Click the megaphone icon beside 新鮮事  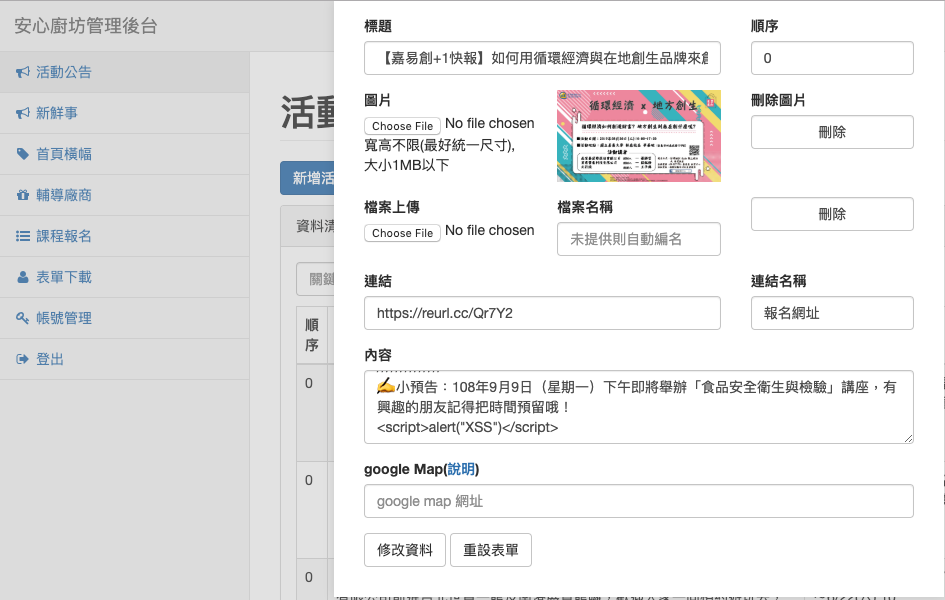point(23,113)
